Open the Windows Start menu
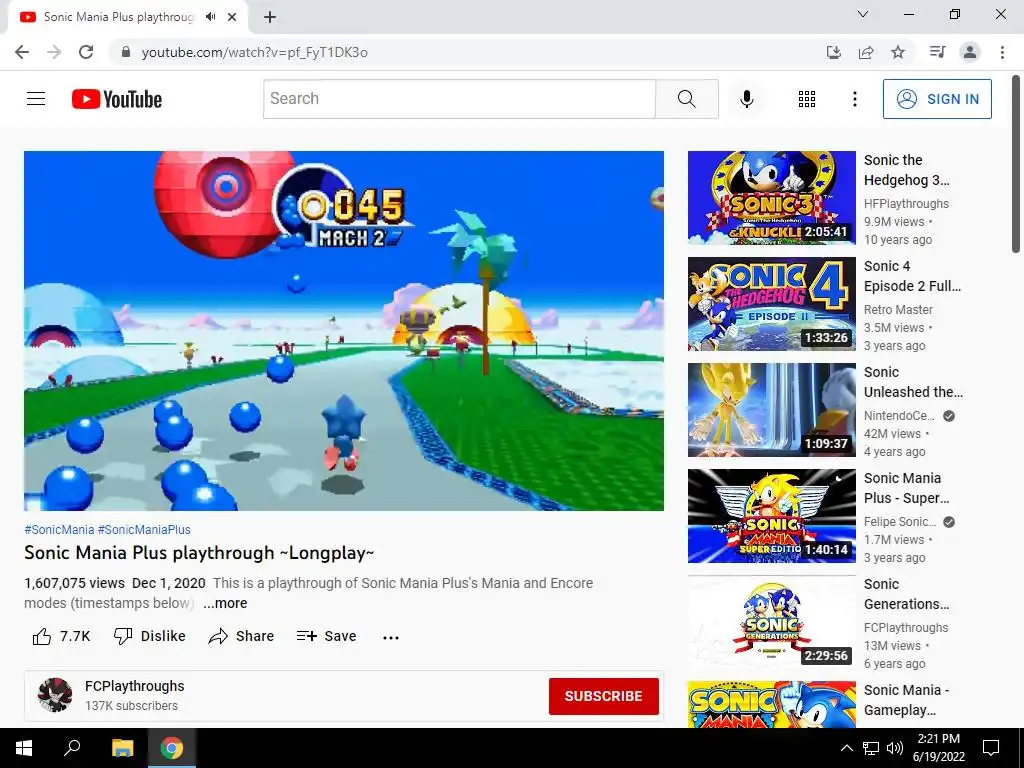The height and width of the screenshot is (768, 1024). point(24,748)
